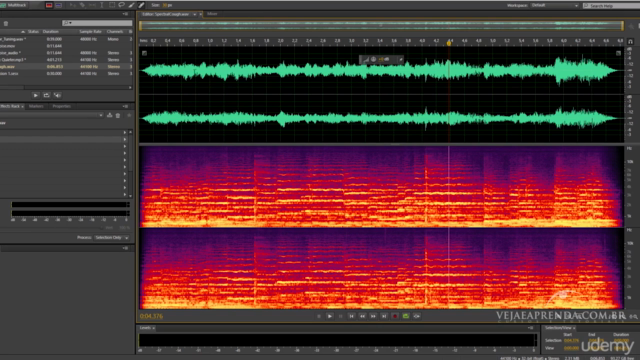Click the Search Help field

tap(611, 6)
